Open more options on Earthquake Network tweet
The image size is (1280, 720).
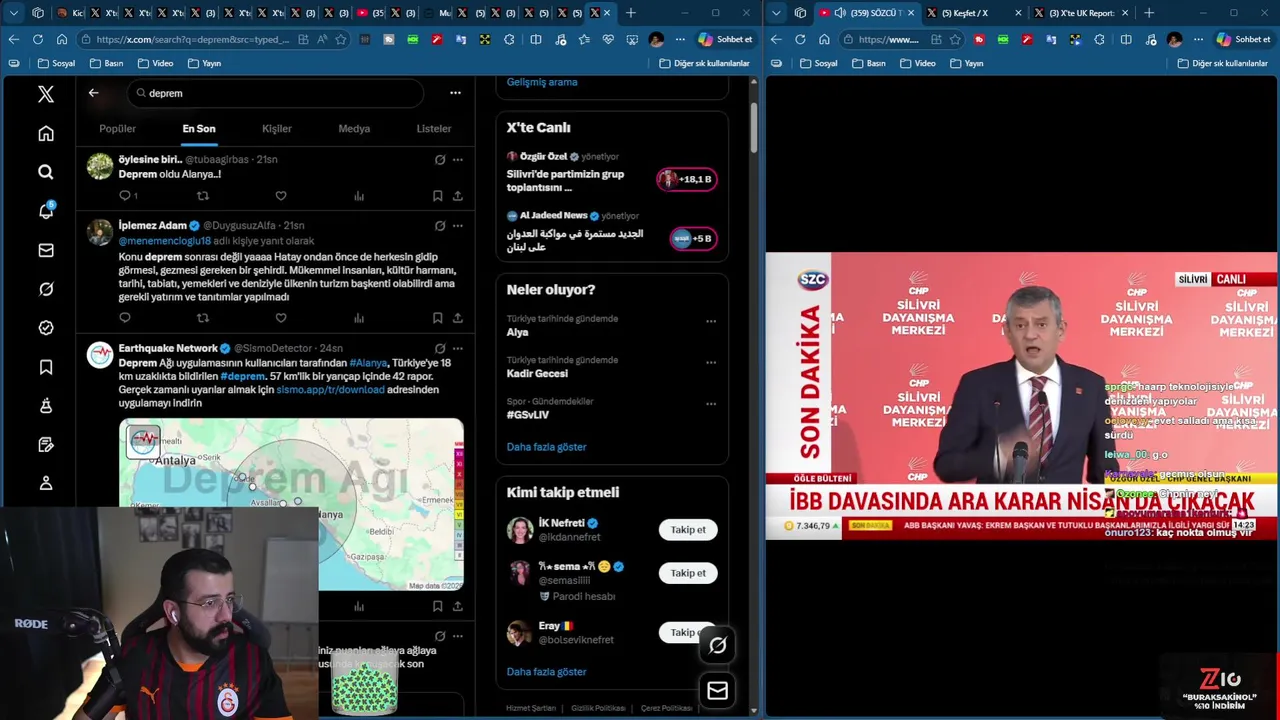(458, 348)
